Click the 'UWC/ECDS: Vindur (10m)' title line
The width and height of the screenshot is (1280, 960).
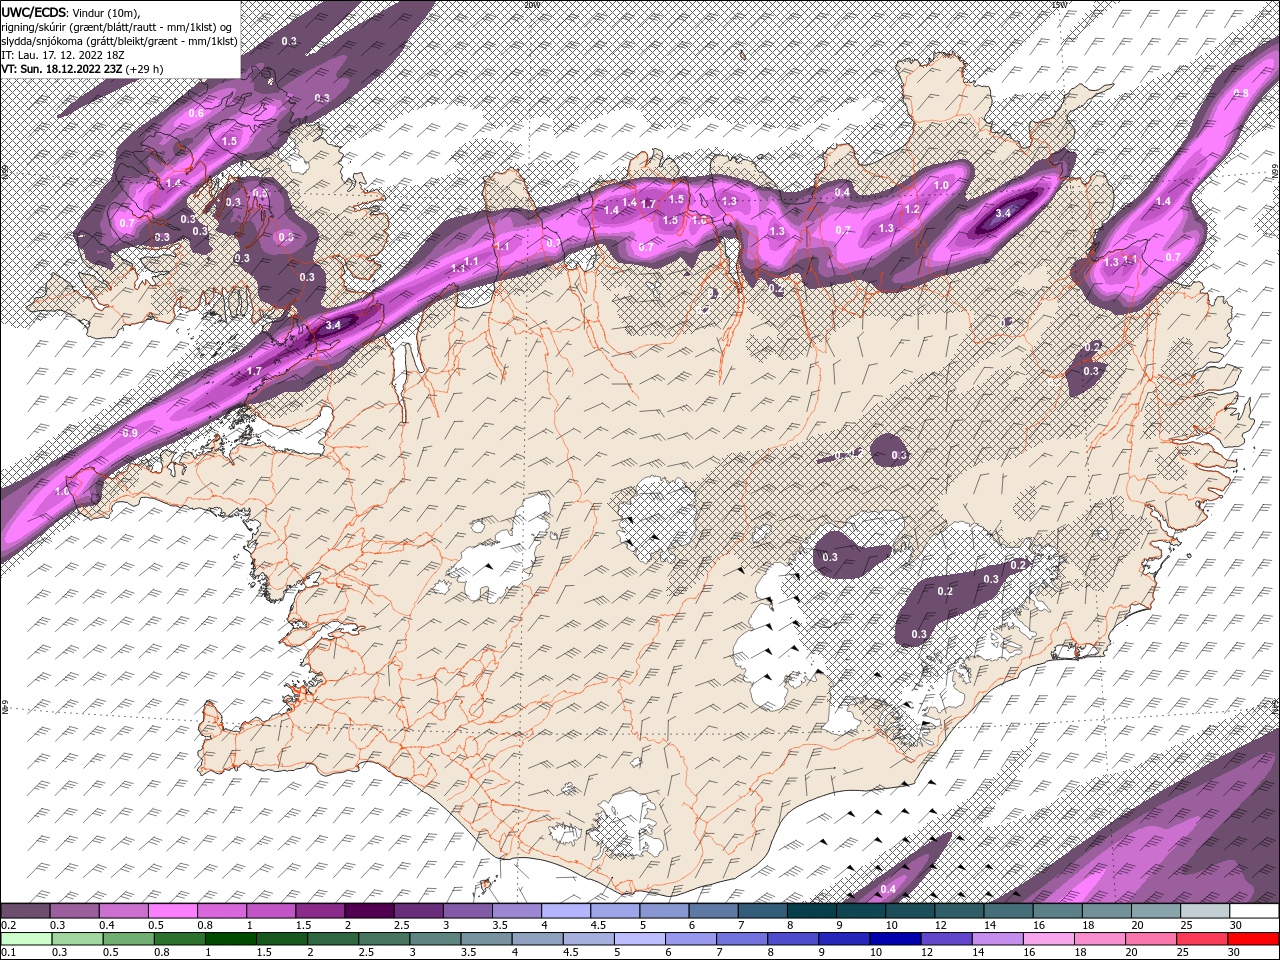71,11
